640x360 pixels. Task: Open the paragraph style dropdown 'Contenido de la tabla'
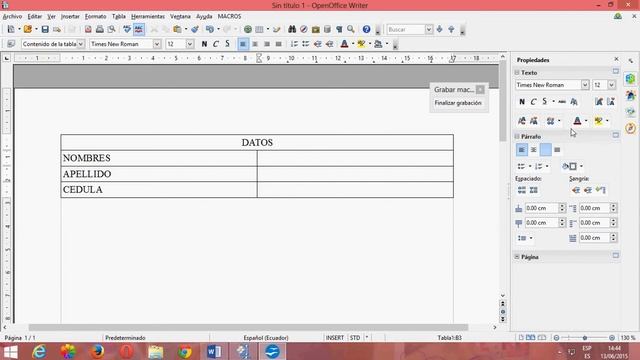pos(81,44)
